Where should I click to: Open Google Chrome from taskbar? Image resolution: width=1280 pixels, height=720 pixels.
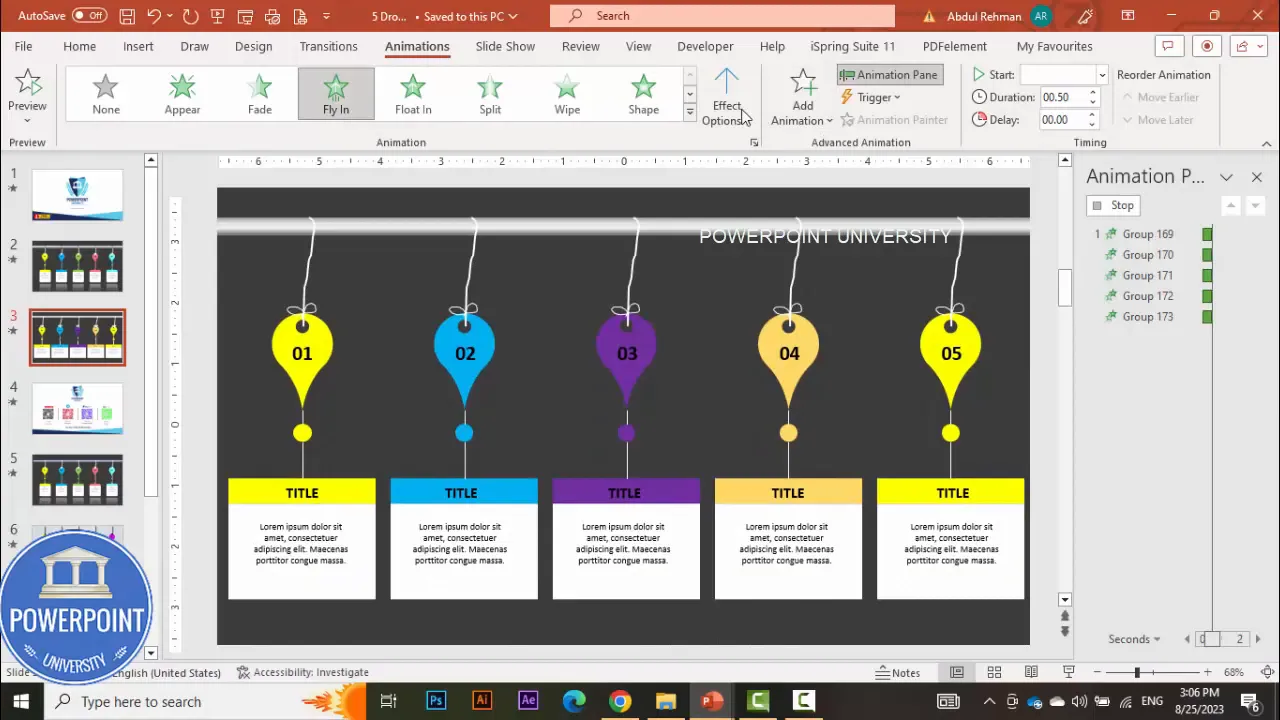tap(620, 701)
